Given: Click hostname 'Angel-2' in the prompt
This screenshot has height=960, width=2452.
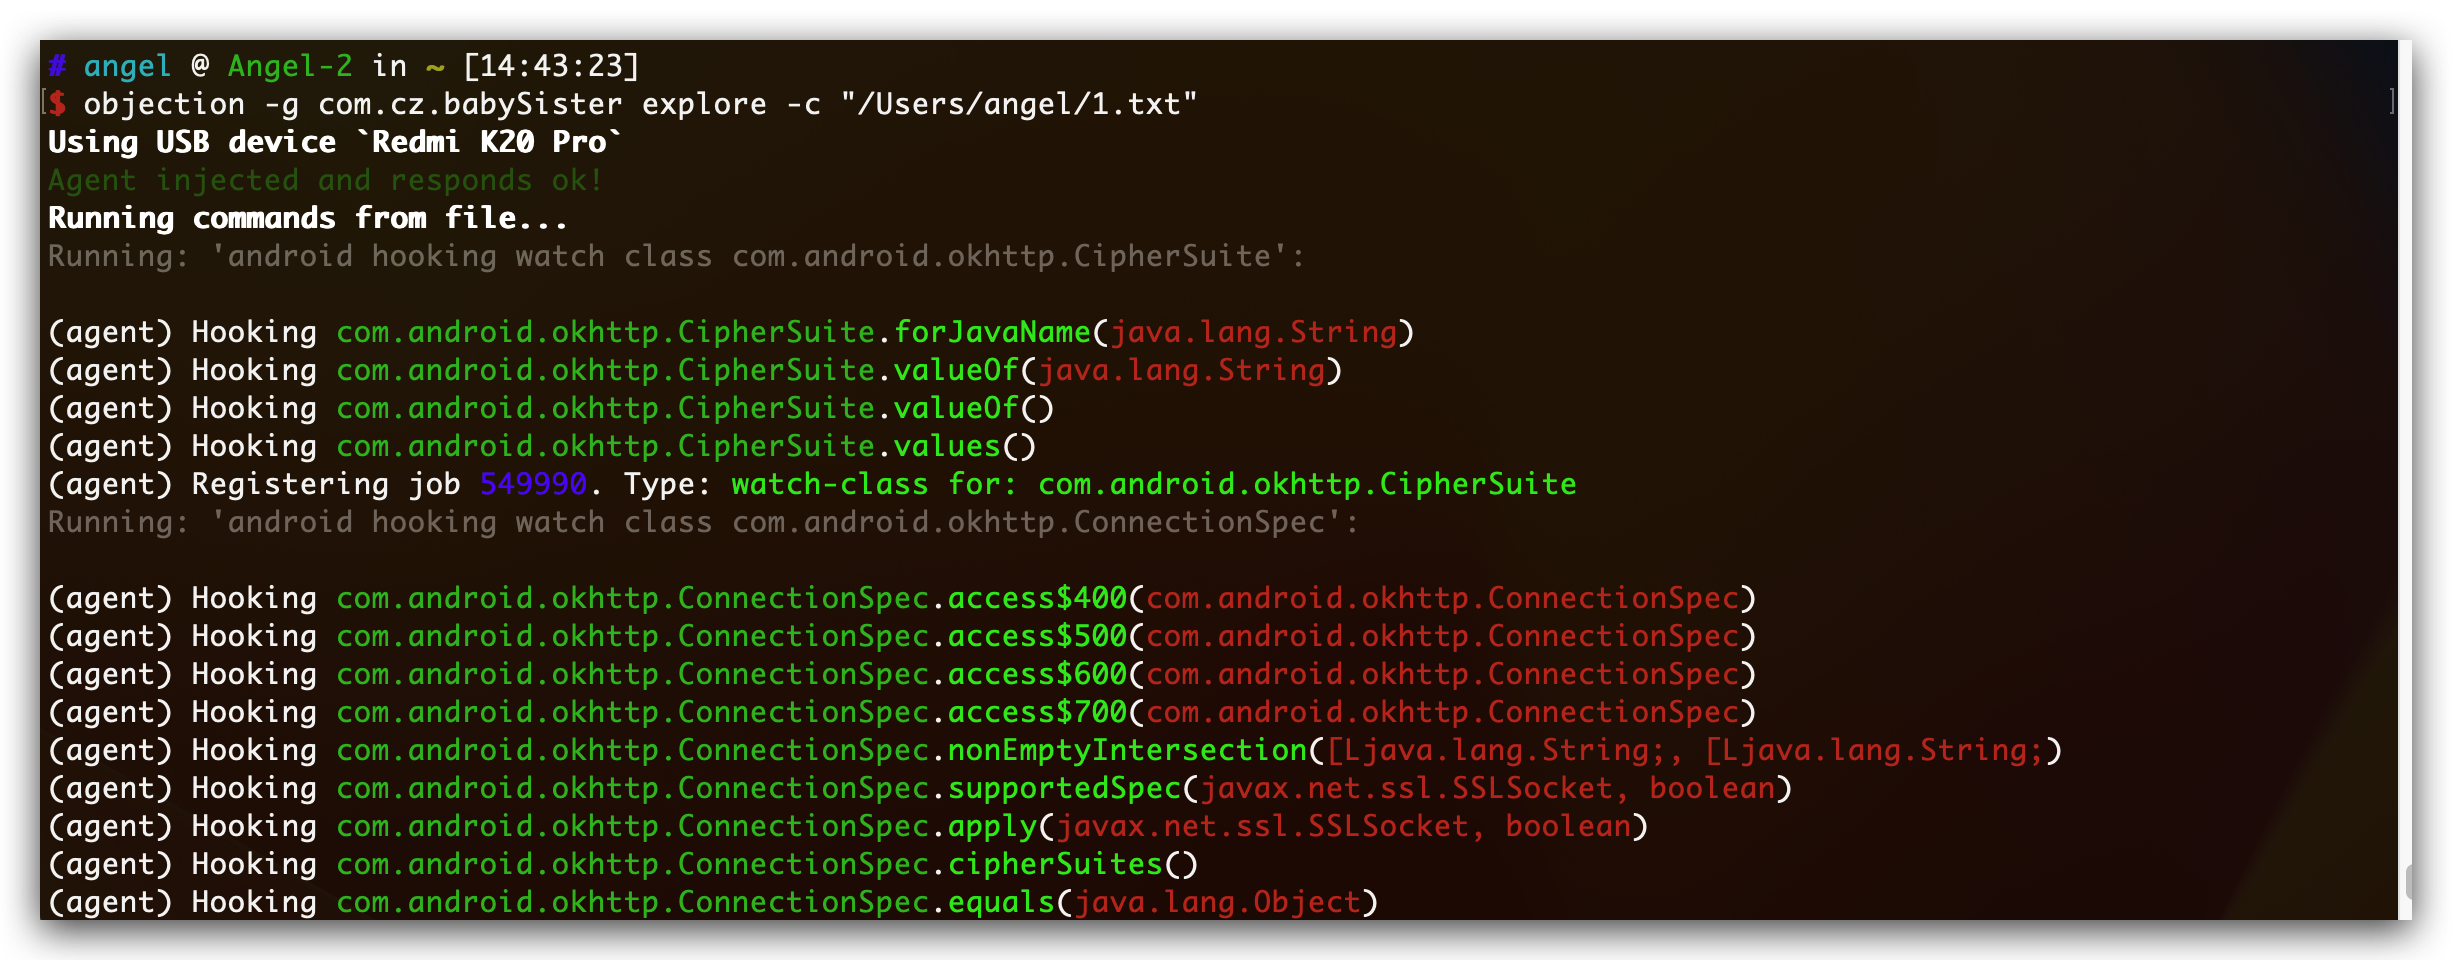Looking at the screenshot, I should [x=290, y=66].
